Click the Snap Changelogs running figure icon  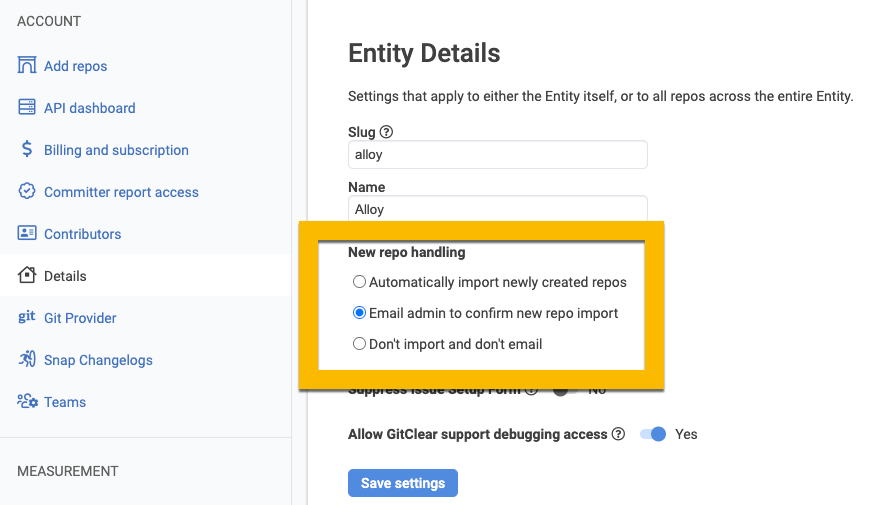[27, 360]
